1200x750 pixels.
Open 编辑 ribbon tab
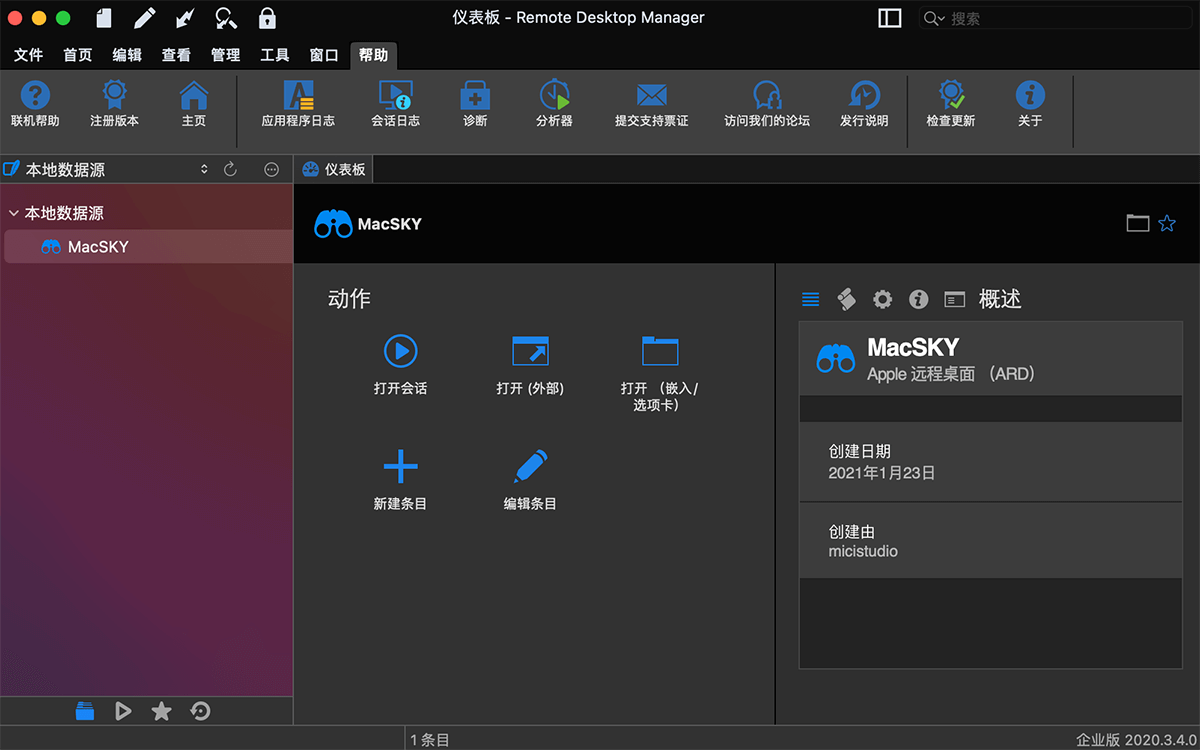(x=127, y=55)
